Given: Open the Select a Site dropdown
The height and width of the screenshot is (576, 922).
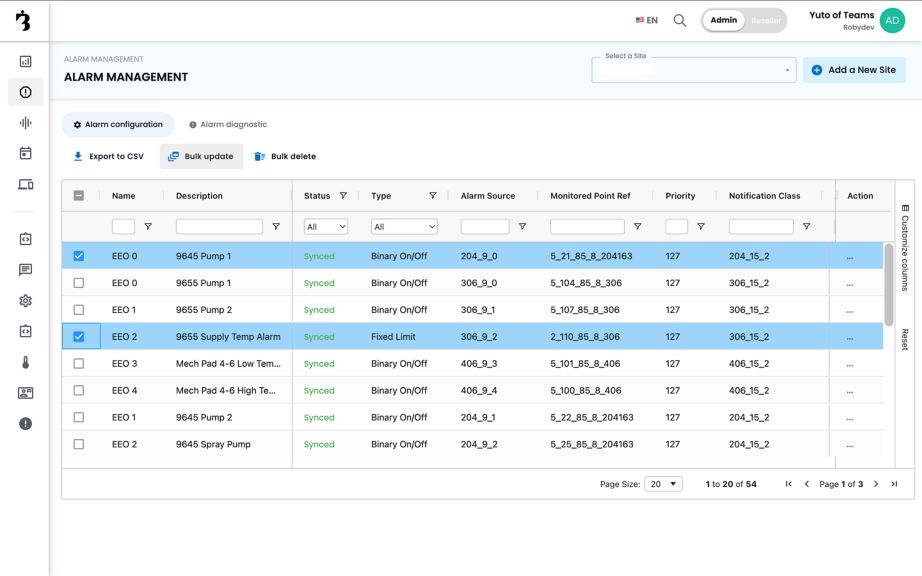Looking at the screenshot, I should [693, 70].
